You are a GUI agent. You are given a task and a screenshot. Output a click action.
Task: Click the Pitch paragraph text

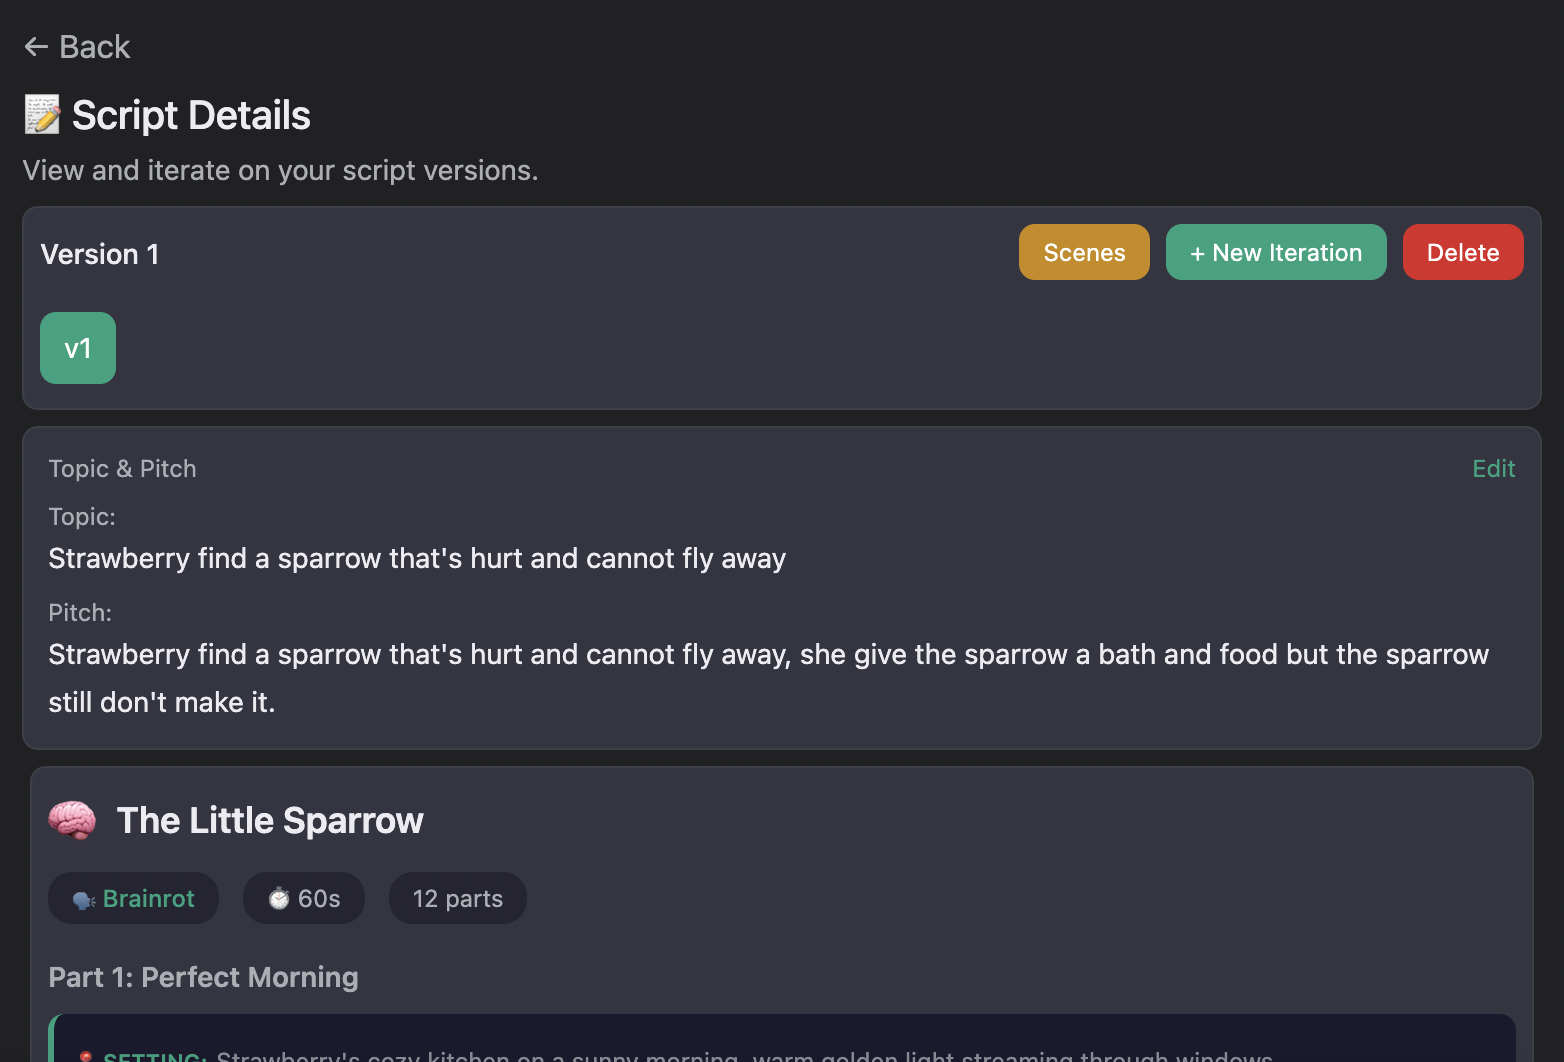[768, 655]
